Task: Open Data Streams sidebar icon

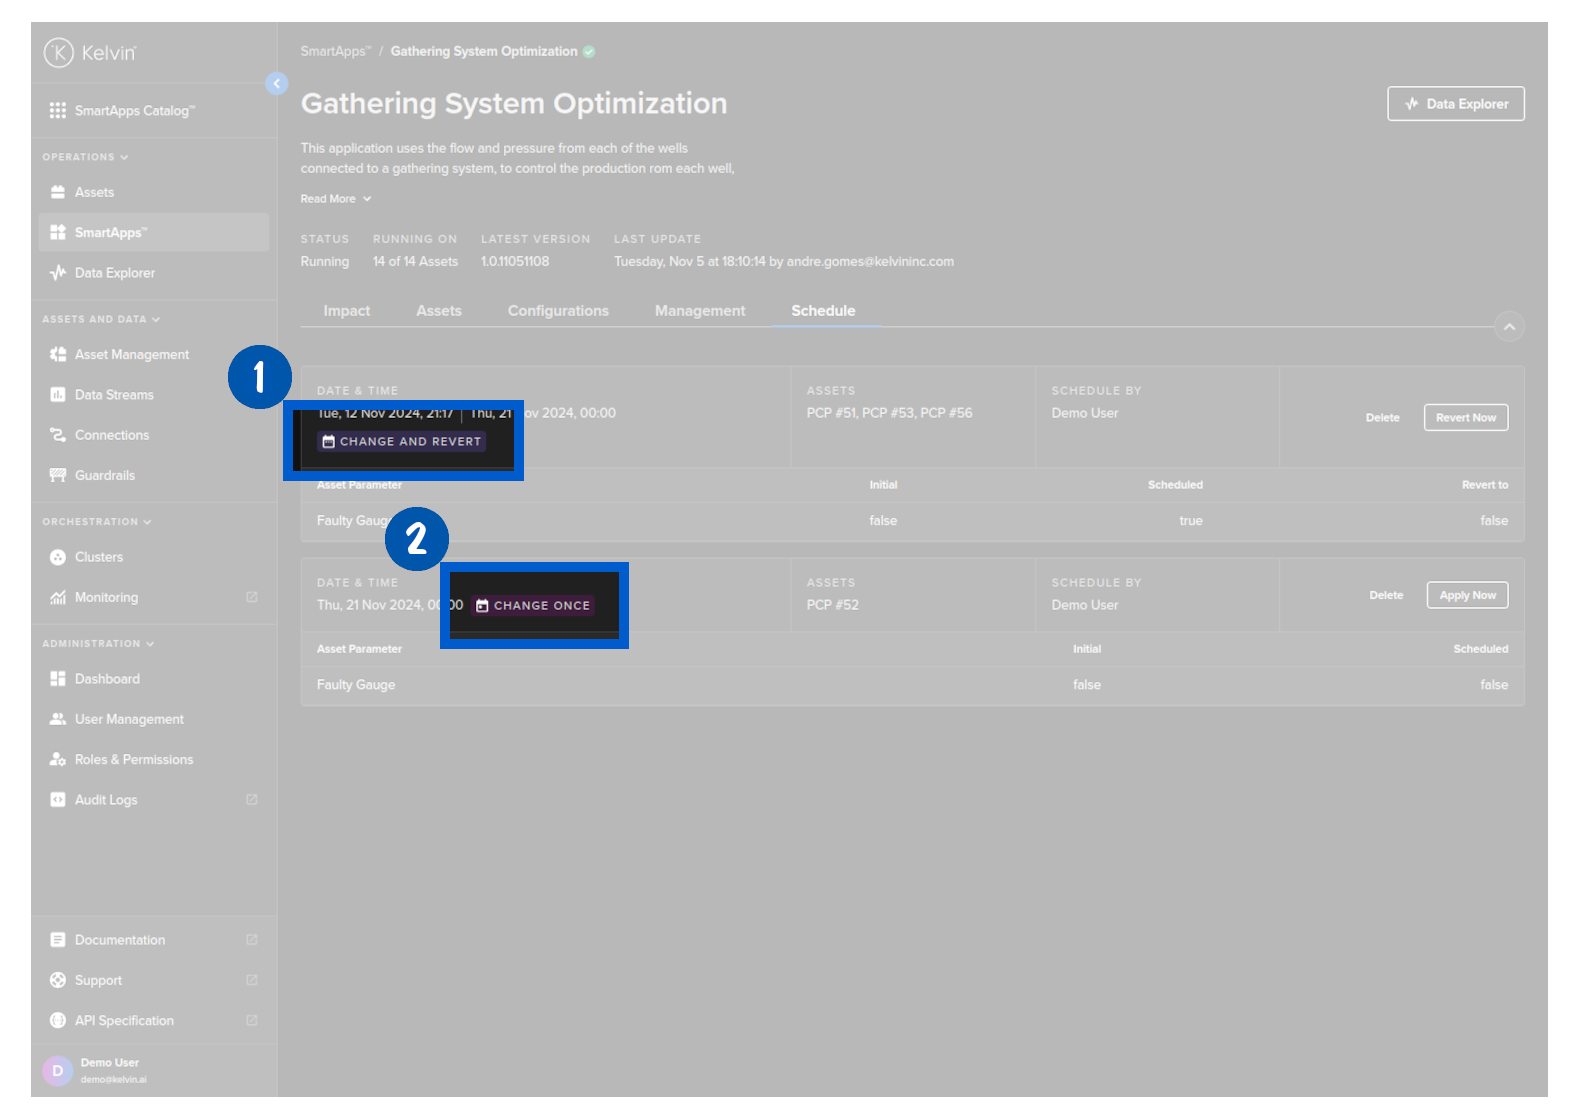Action: pyautogui.click(x=58, y=395)
